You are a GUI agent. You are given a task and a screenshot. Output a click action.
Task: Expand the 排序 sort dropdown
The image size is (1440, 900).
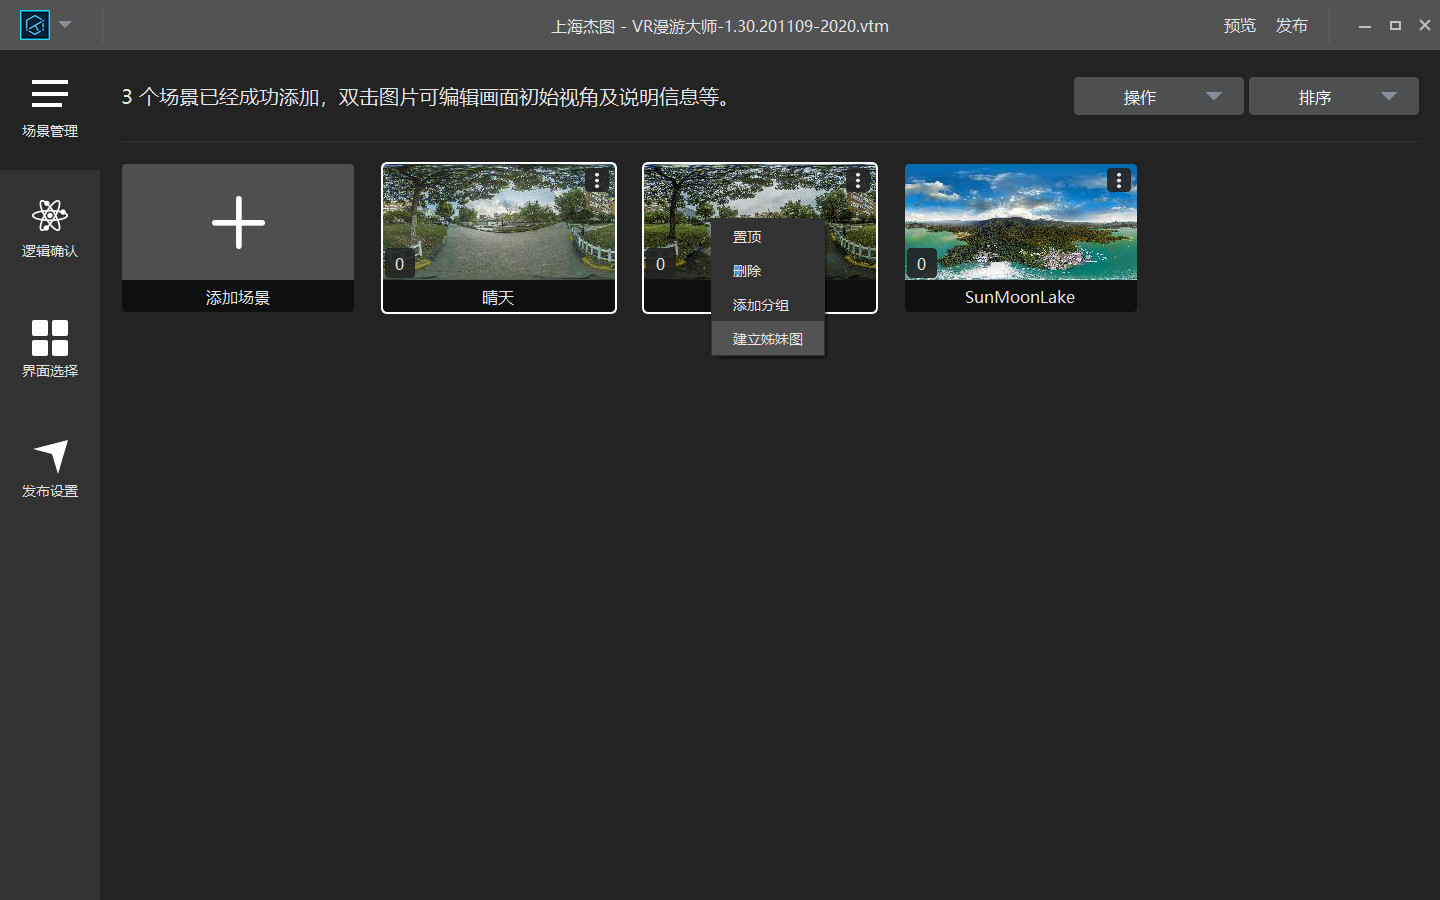[1333, 97]
